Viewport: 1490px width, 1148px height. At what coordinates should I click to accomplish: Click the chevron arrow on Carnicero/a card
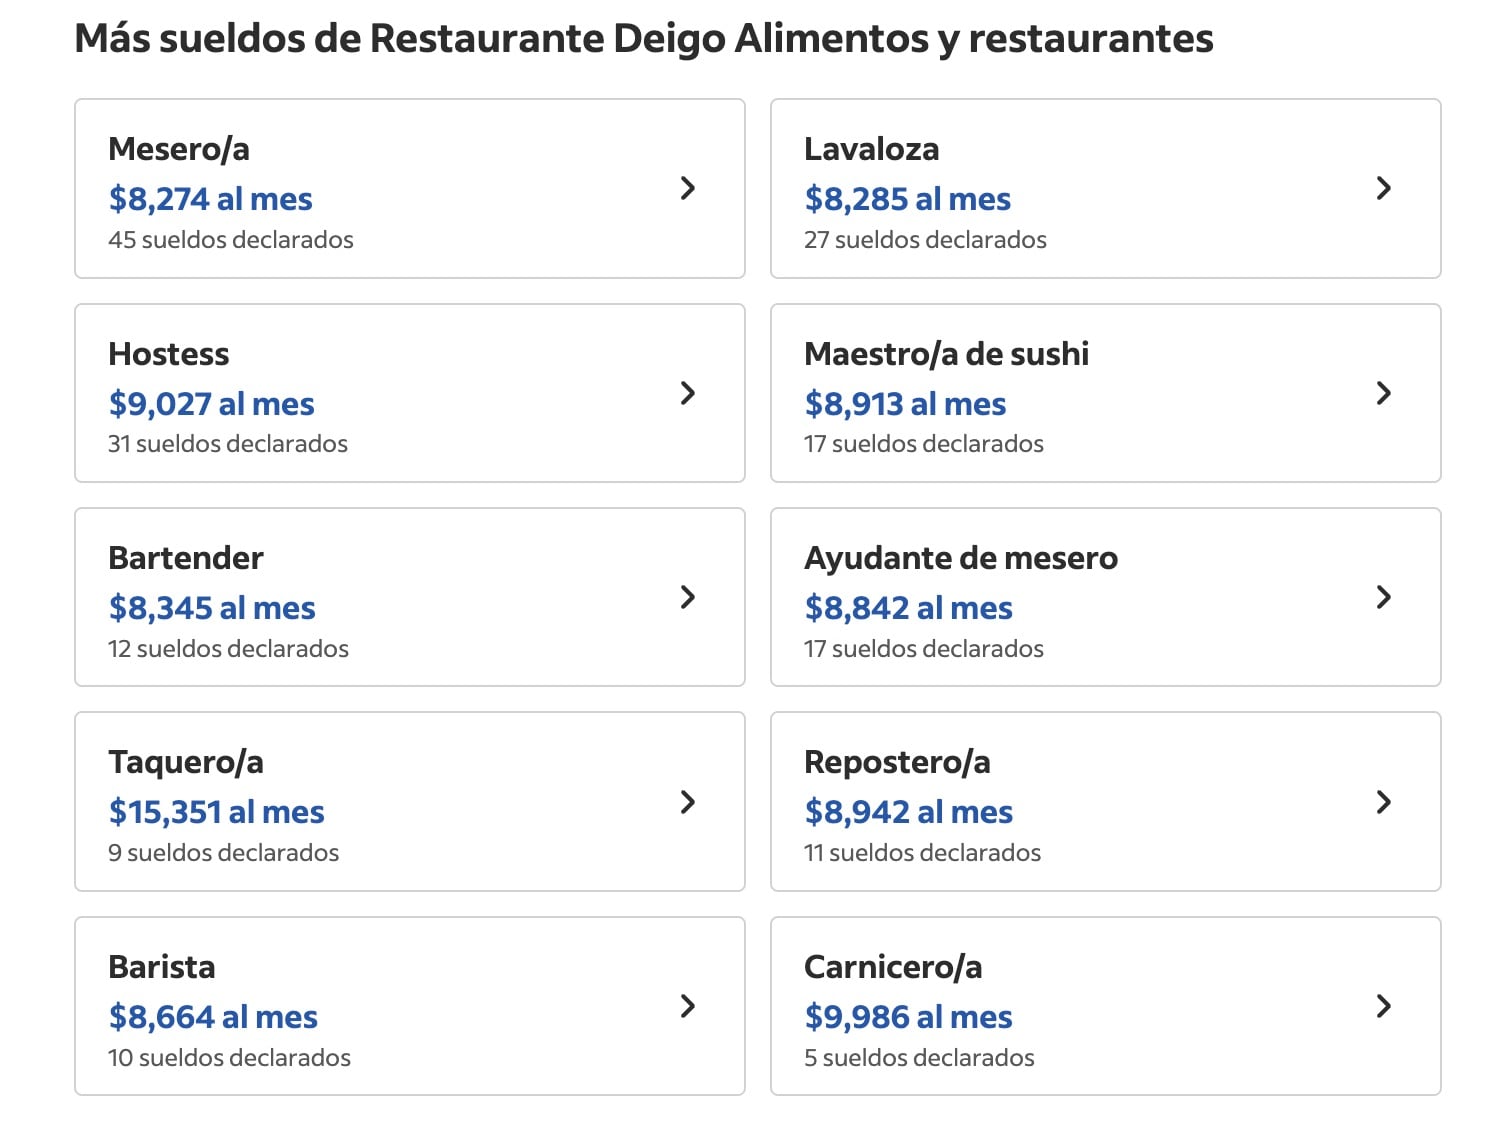1383,1006
